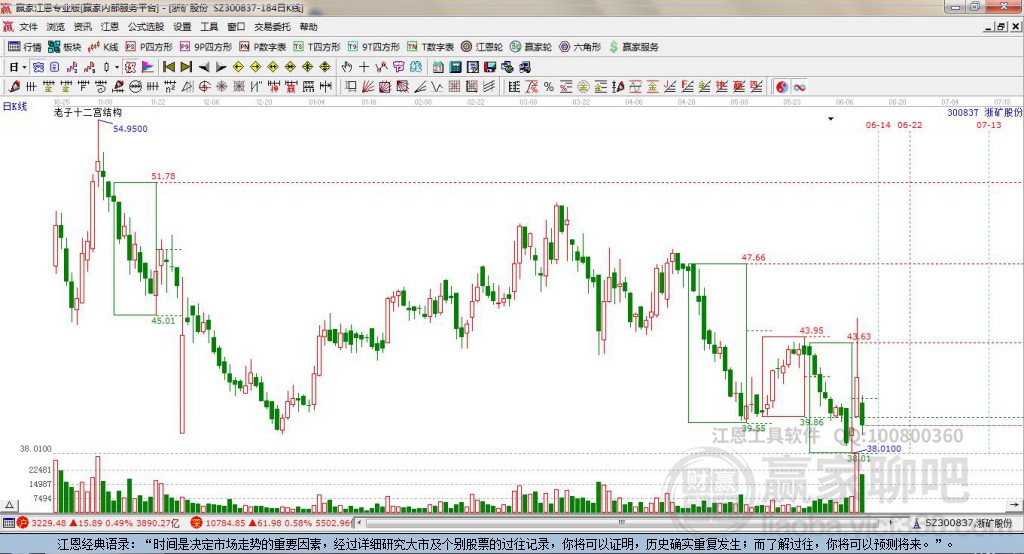Open the 公式选股 menu
The width and height of the screenshot is (1024, 554).
click(x=146, y=27)
